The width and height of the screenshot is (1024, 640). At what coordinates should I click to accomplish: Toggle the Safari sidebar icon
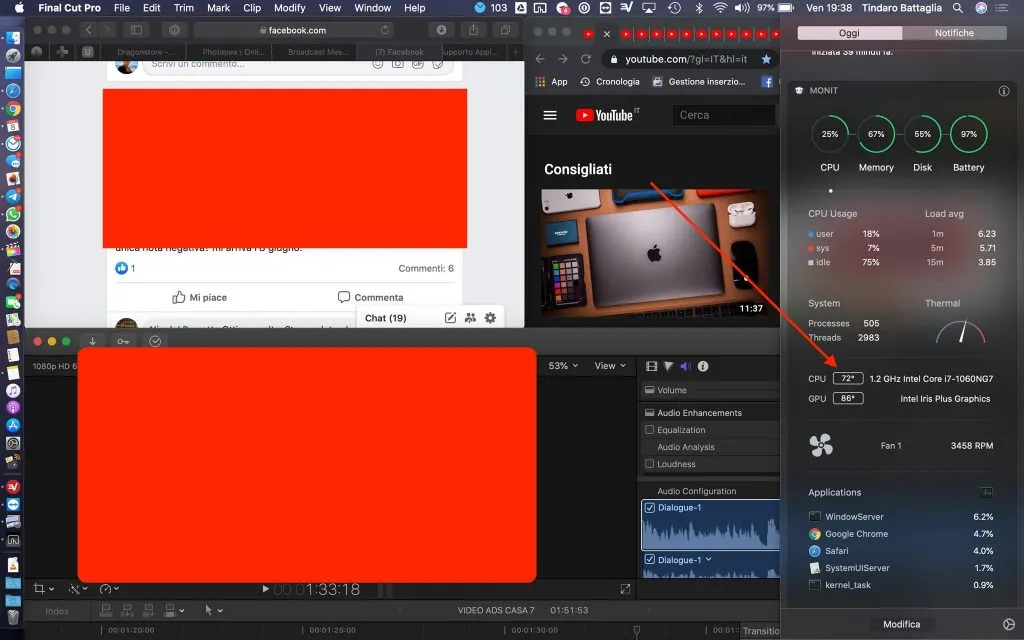[x=136, y=30]
